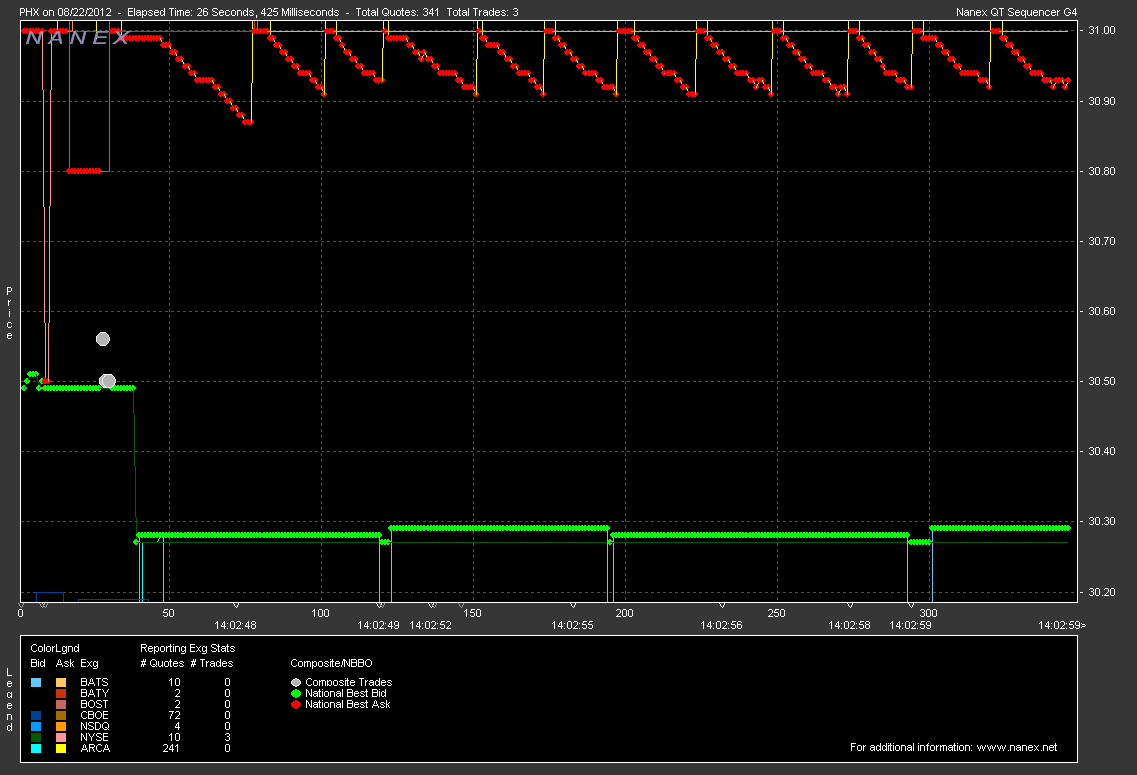1137x775 pixels.
Task: Click the 'BOST' exchange name in legend
Action: point(94,704)
